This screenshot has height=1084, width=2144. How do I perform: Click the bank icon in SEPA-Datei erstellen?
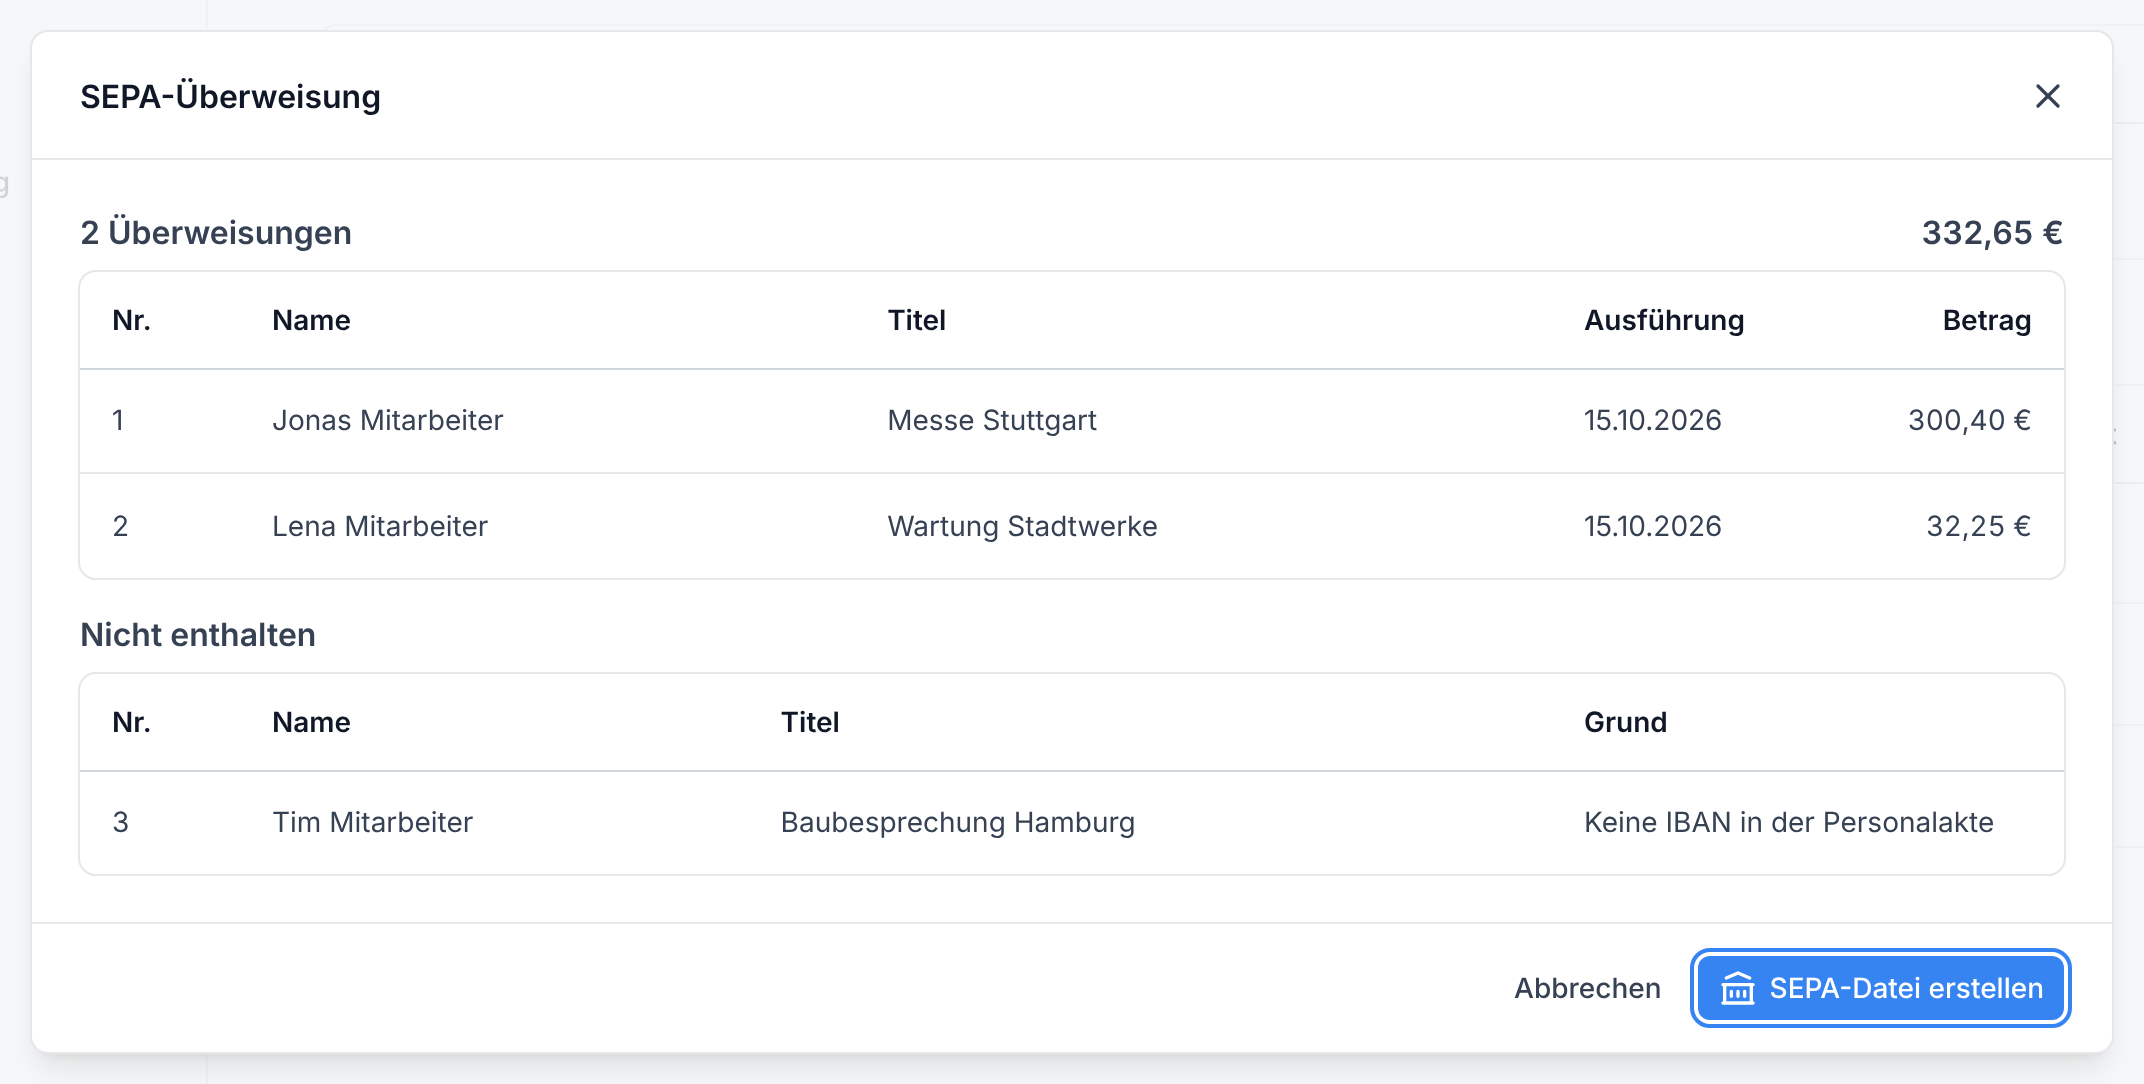click(1737, 988)
